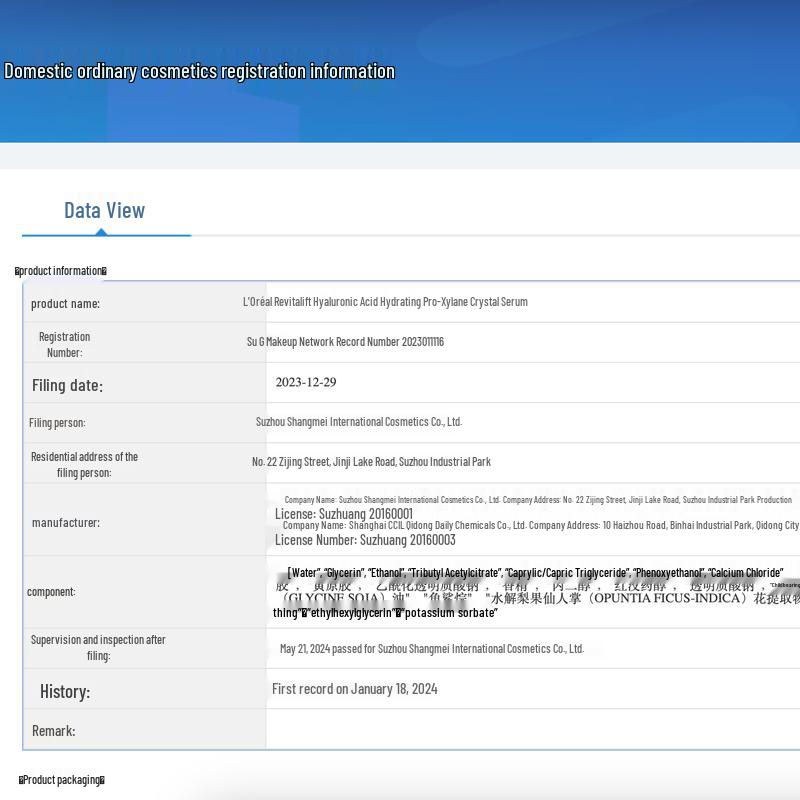Click the 'Domestic ordinary cosmetics registration information' page title
800x800 pixels.
click(x=199, y=71)
